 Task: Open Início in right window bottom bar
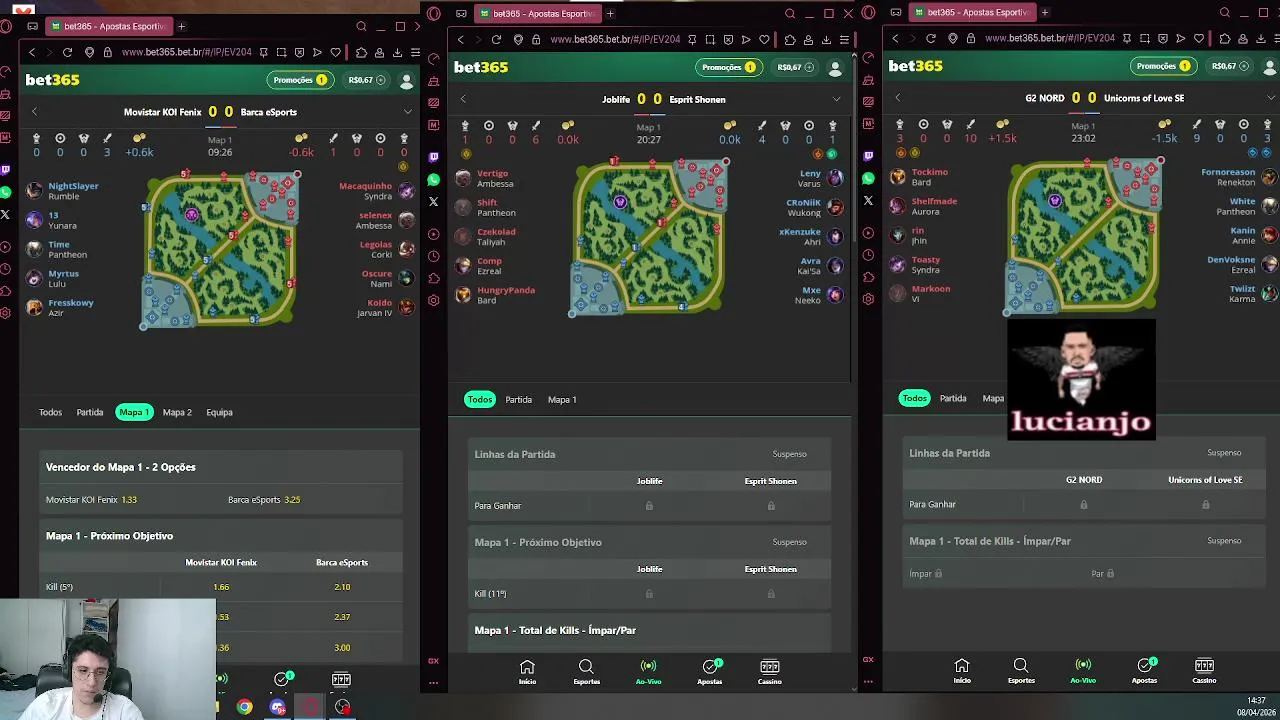[x=962, y=671]
